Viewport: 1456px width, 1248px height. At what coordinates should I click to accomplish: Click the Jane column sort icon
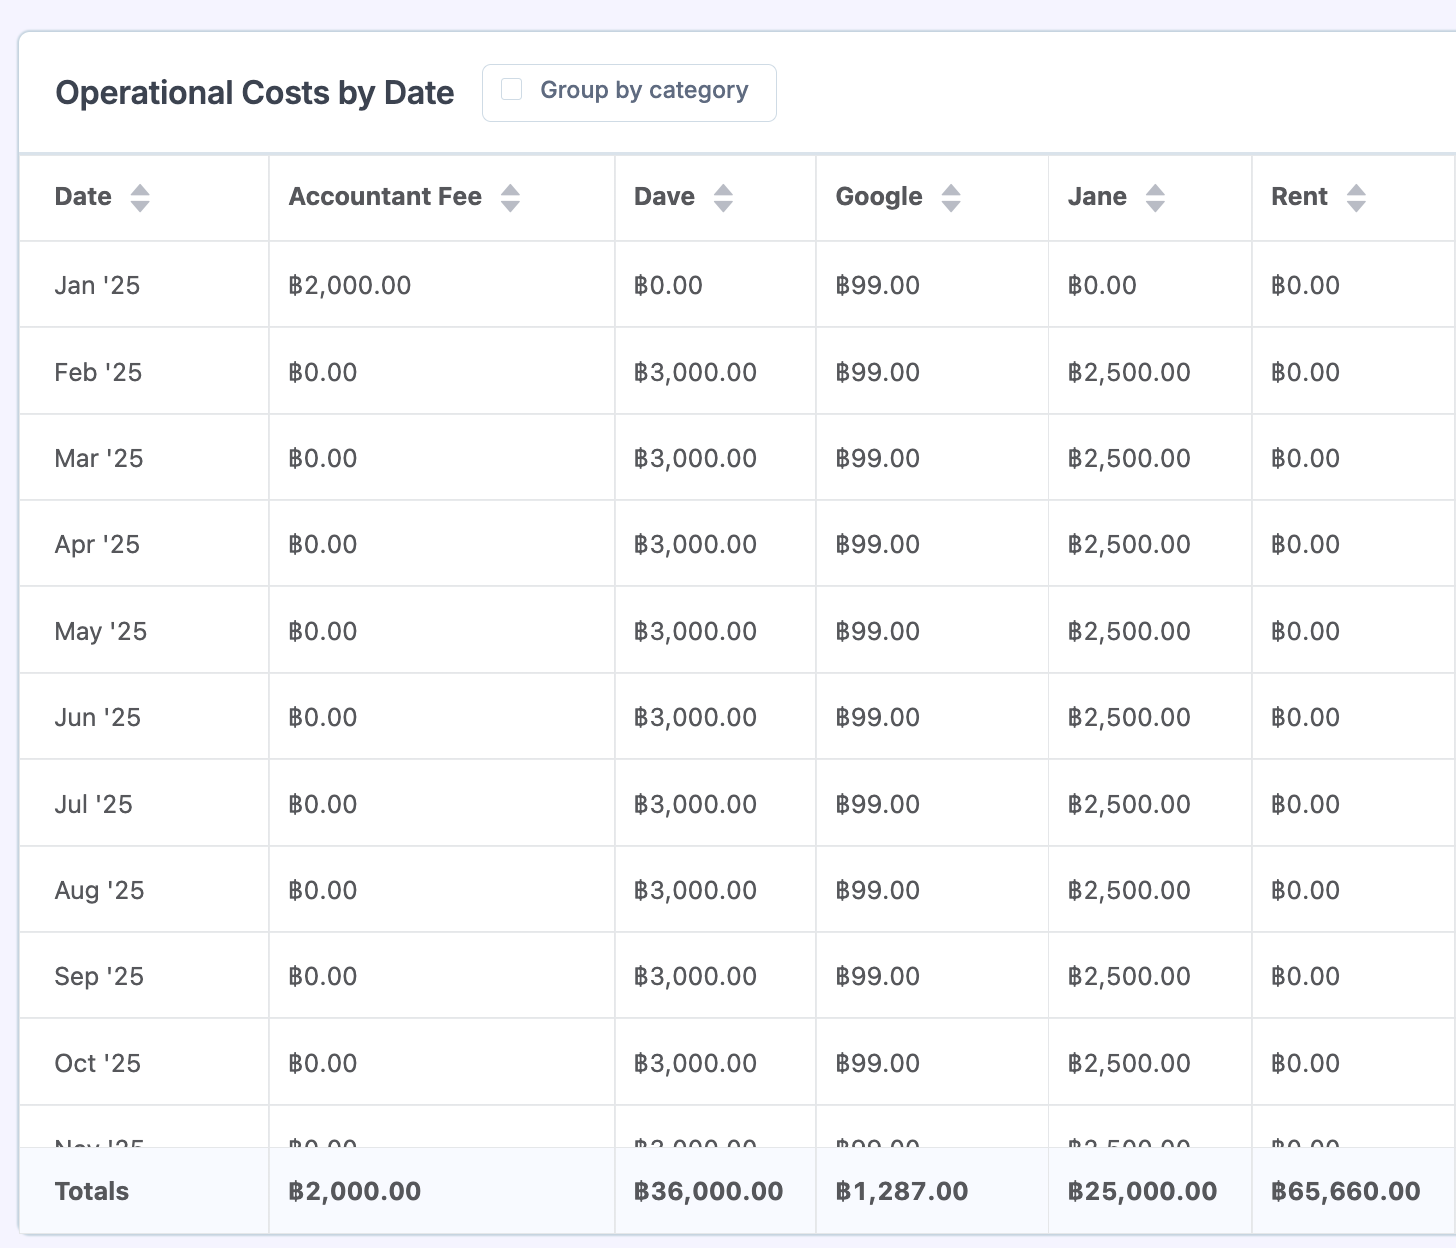(x=1155, y=198)
